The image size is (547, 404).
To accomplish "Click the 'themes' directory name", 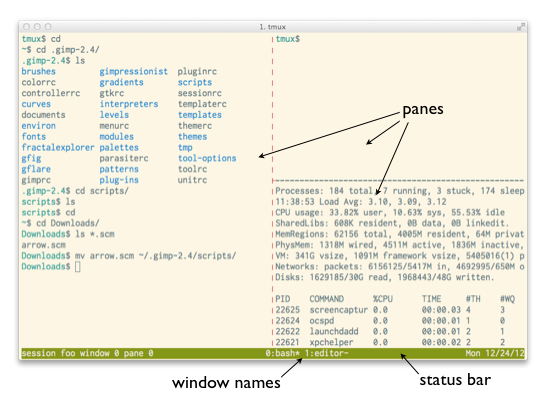I will tap(192, 136).
